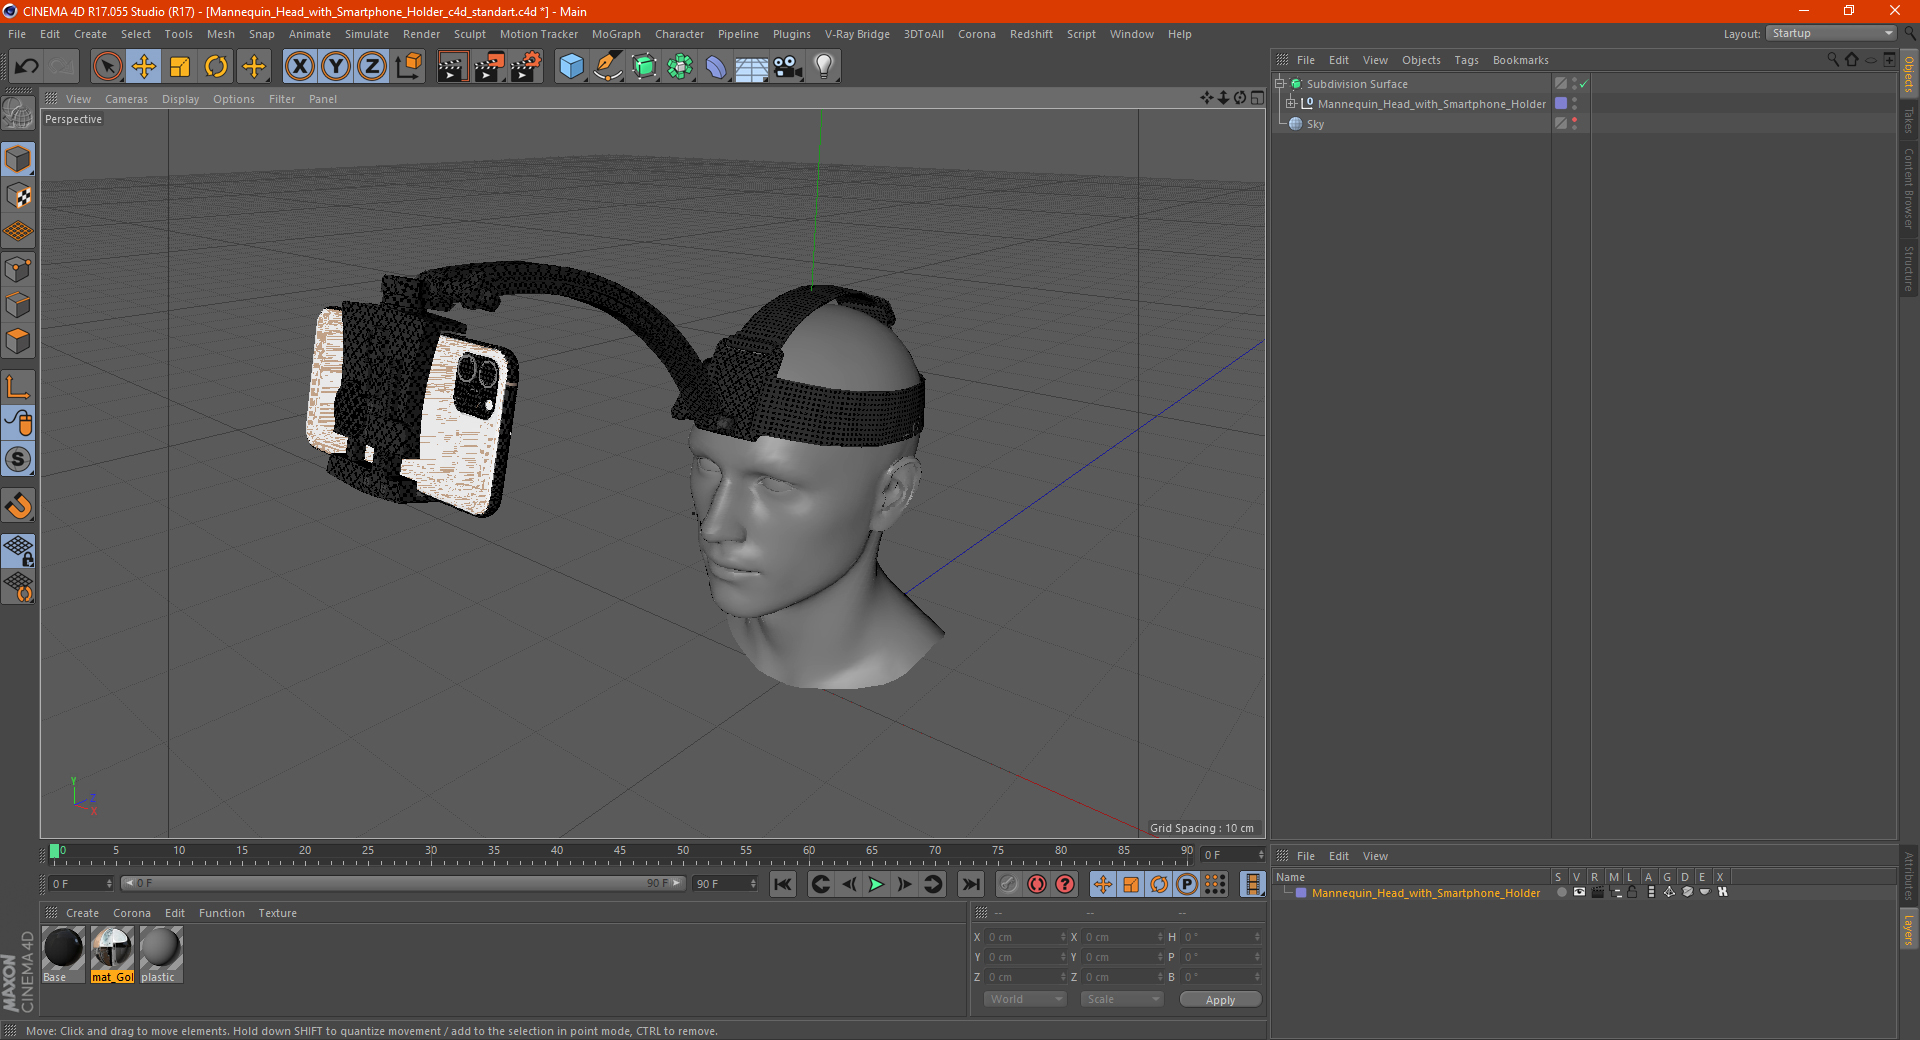Click Render View clapperboard icon
Viewport: 1920px width, 1040px height.
point(452,67)
